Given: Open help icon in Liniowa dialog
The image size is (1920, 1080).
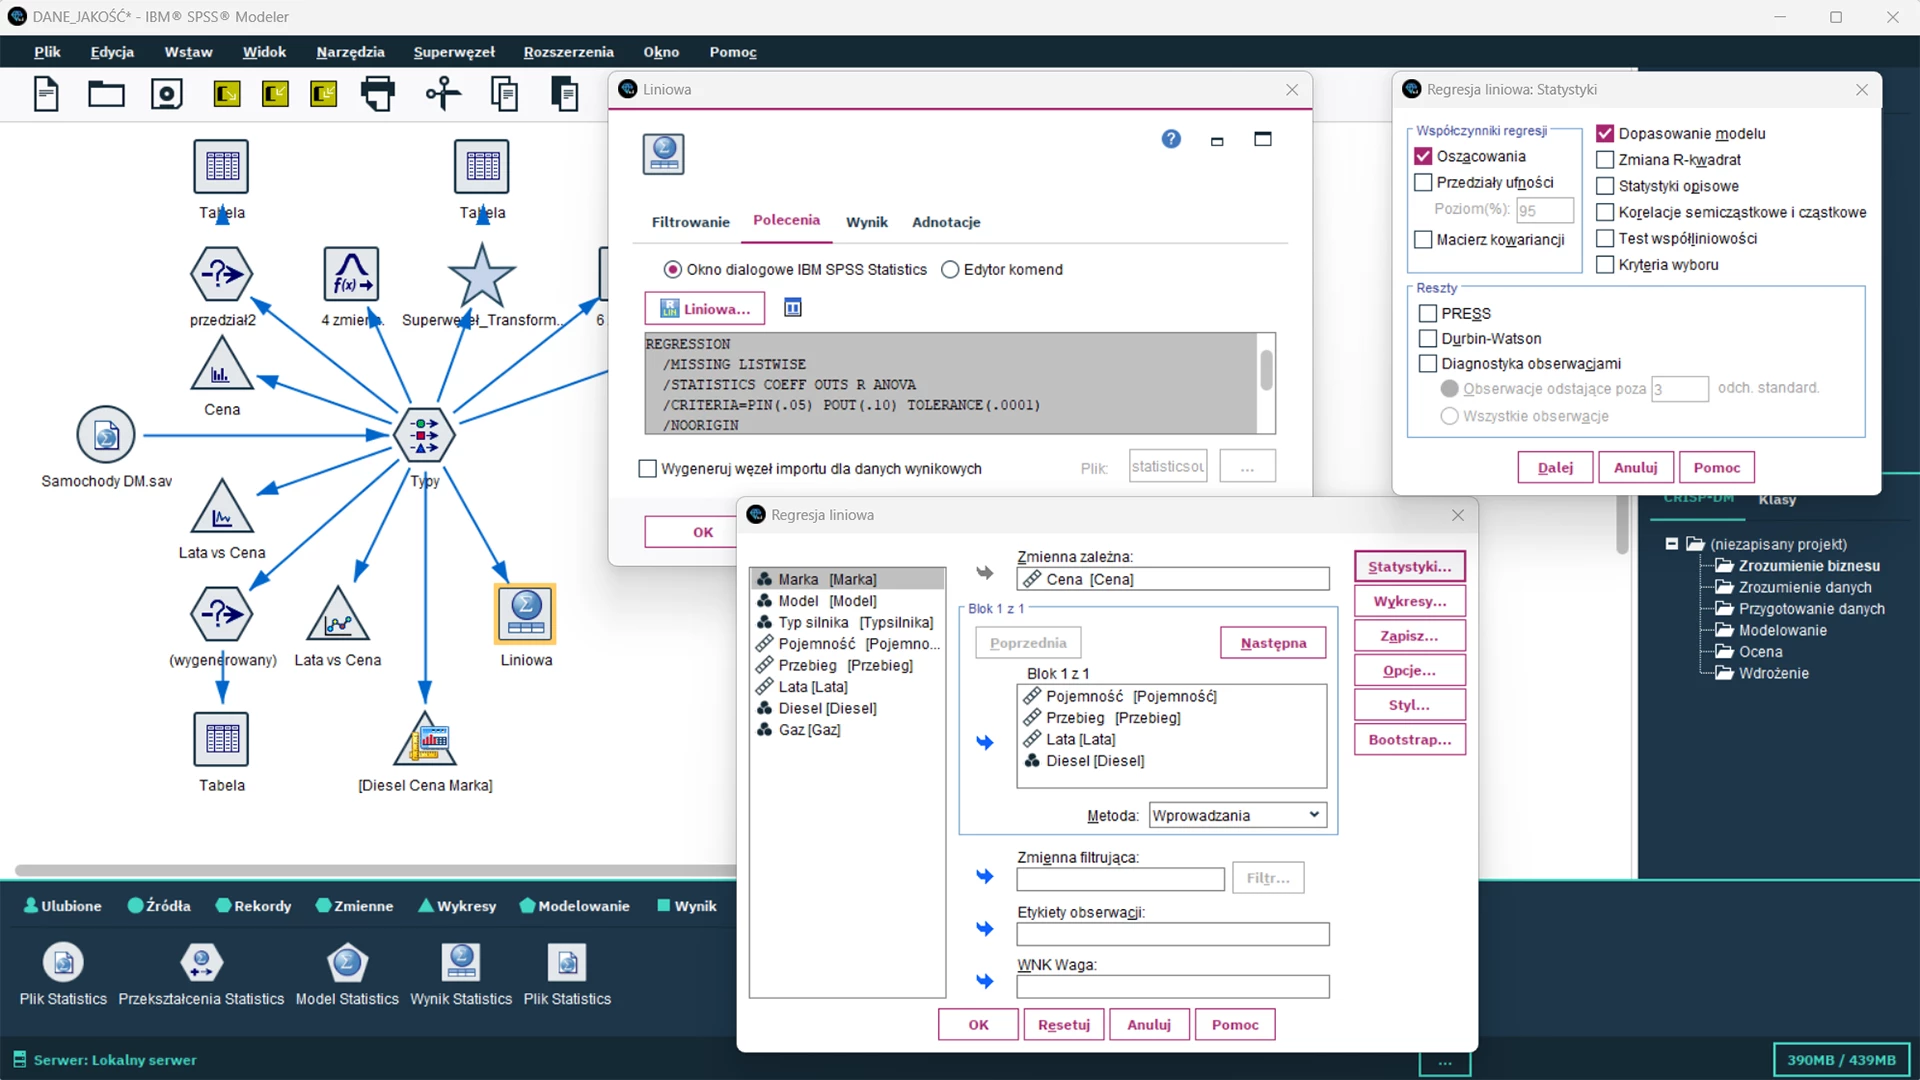Looking at the screenshot, I should (x=1171, y=139).
